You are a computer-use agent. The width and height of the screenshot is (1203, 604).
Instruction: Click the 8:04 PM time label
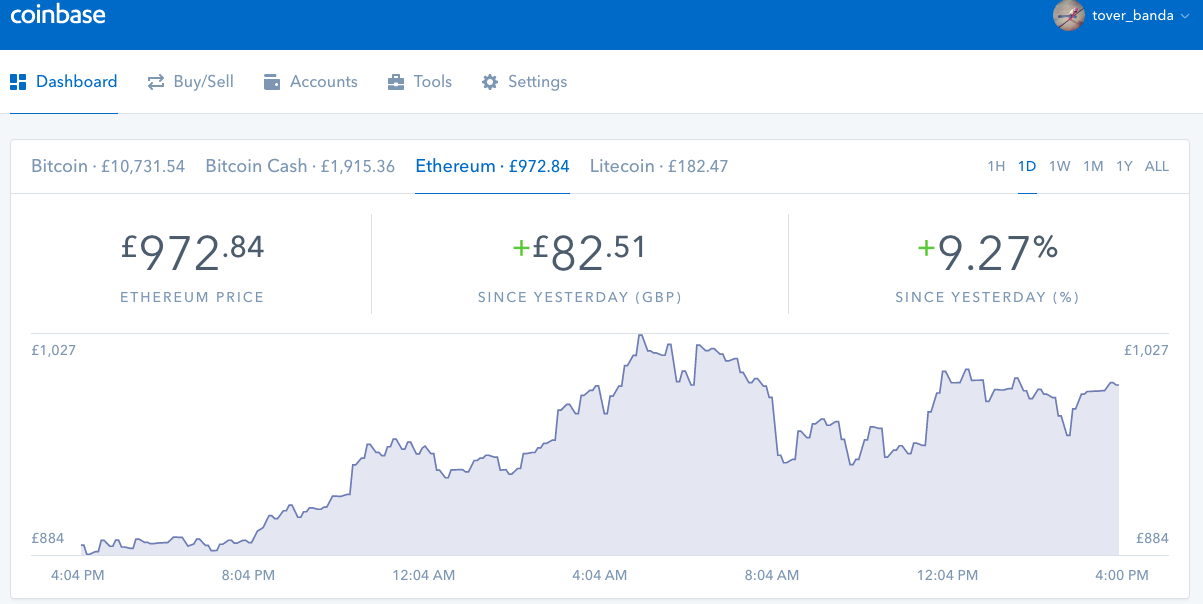249,575
